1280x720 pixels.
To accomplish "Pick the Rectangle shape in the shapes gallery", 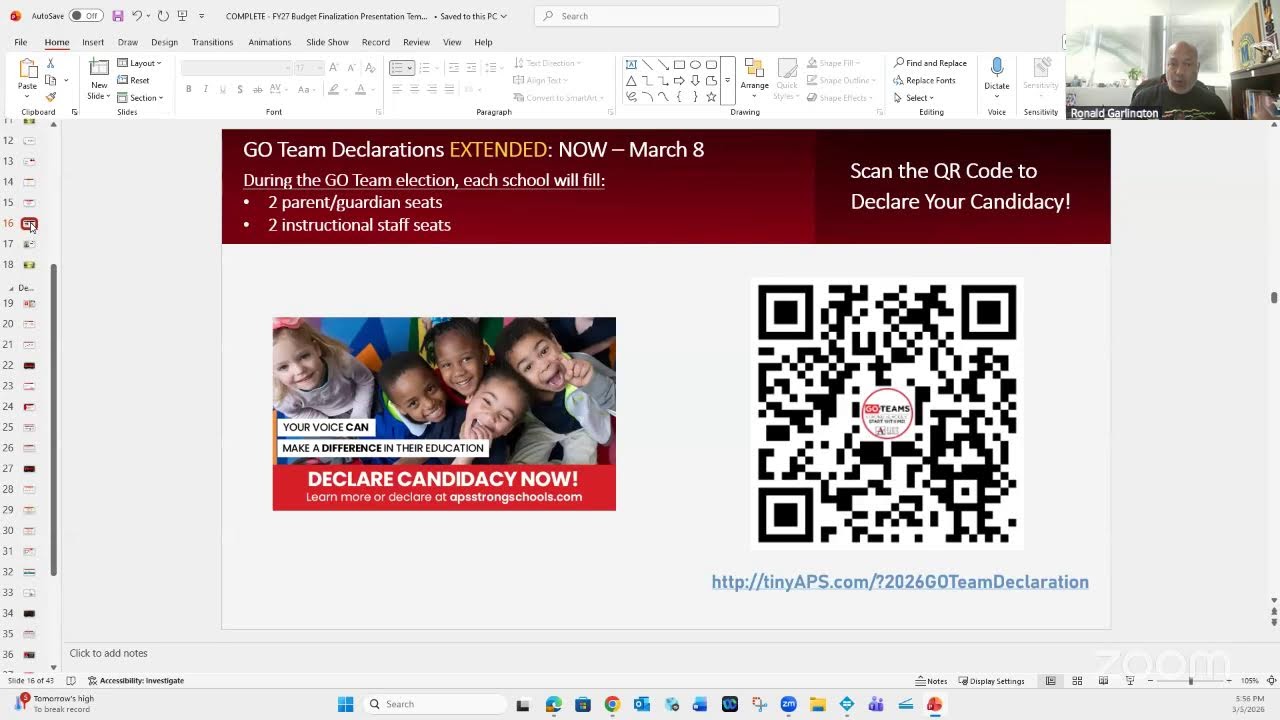I will (679, 65).
